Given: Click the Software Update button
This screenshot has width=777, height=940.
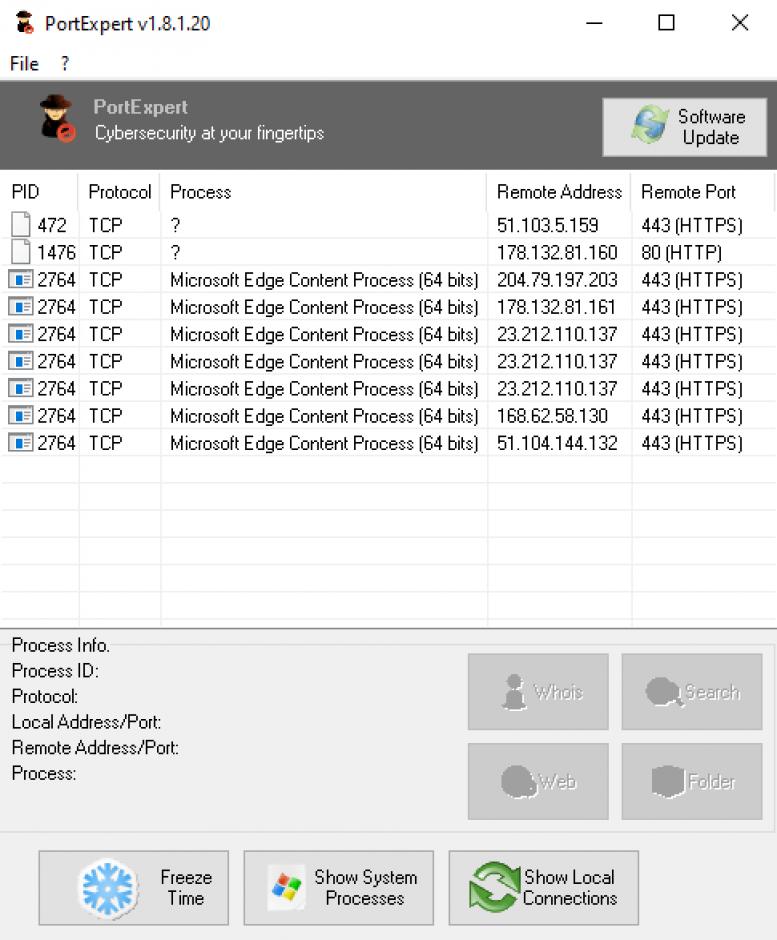Looking at the screenshot, I should [x=684, y=127].
